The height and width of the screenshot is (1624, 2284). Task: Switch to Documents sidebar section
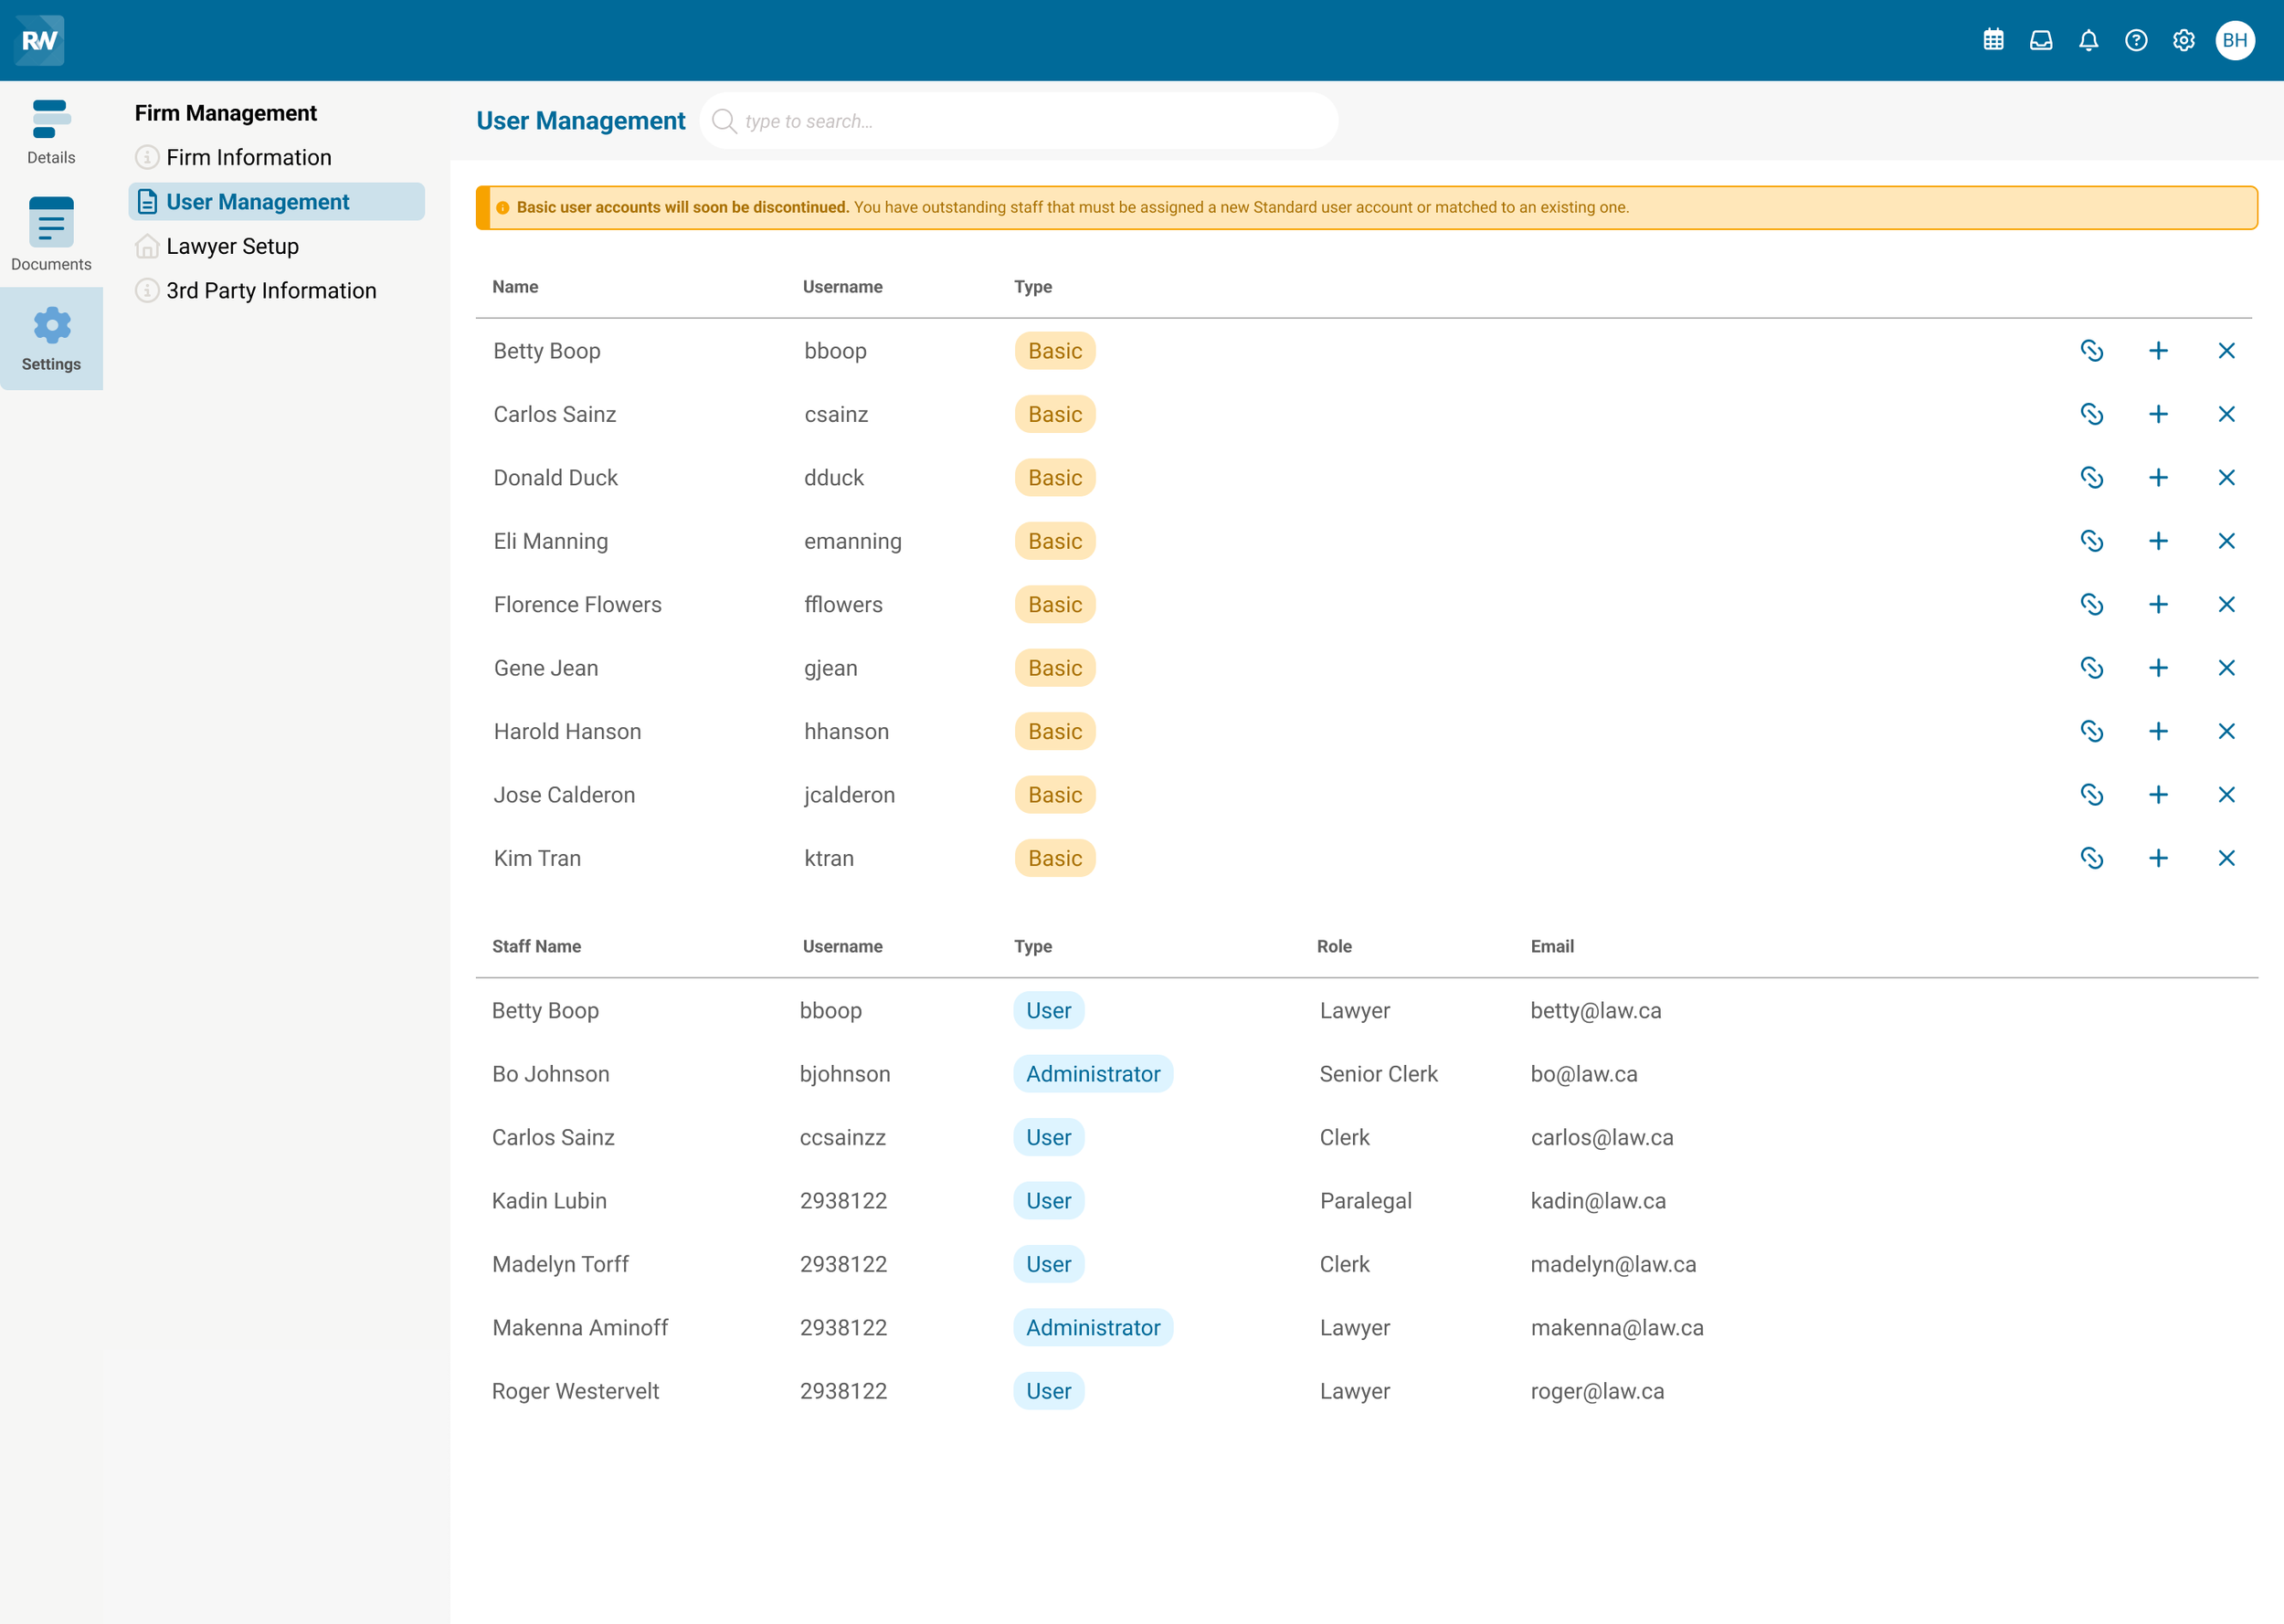pyautogui.click(x=51, y=234)
